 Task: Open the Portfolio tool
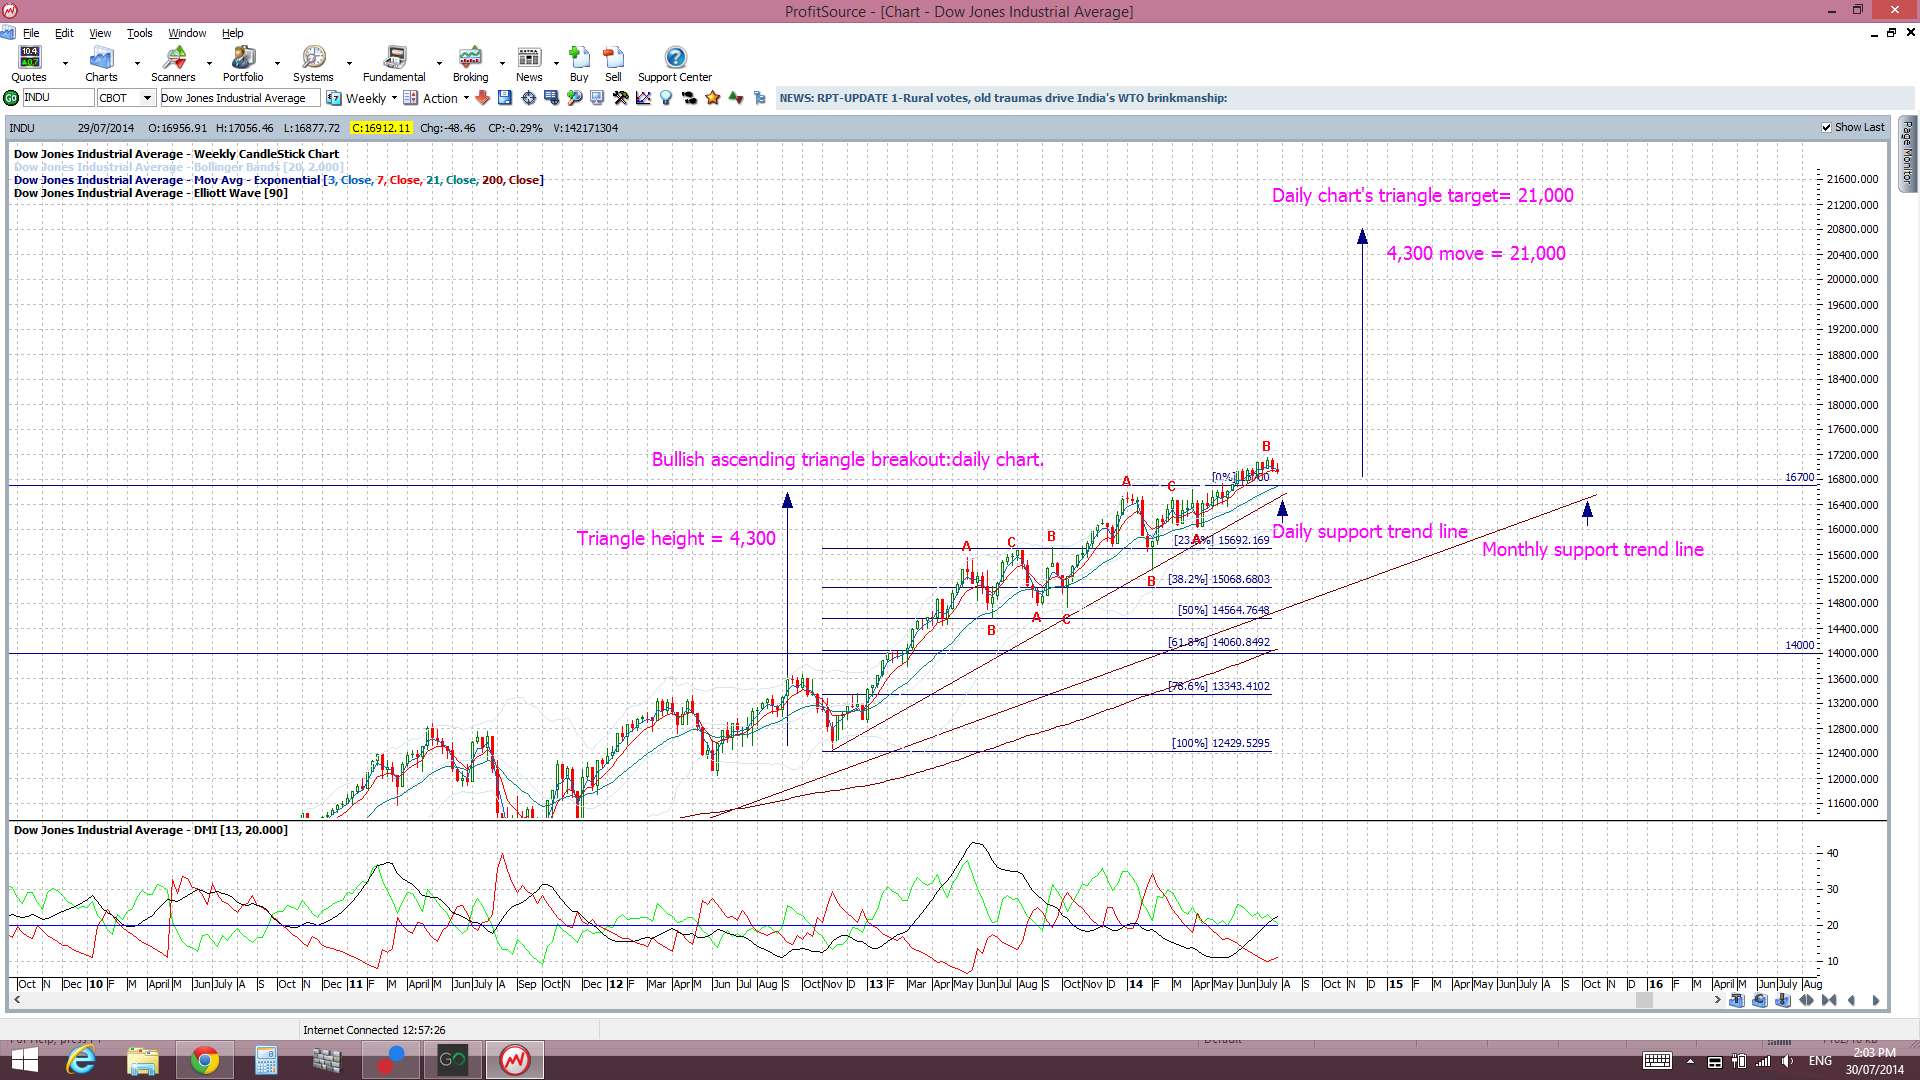[243, 64]
